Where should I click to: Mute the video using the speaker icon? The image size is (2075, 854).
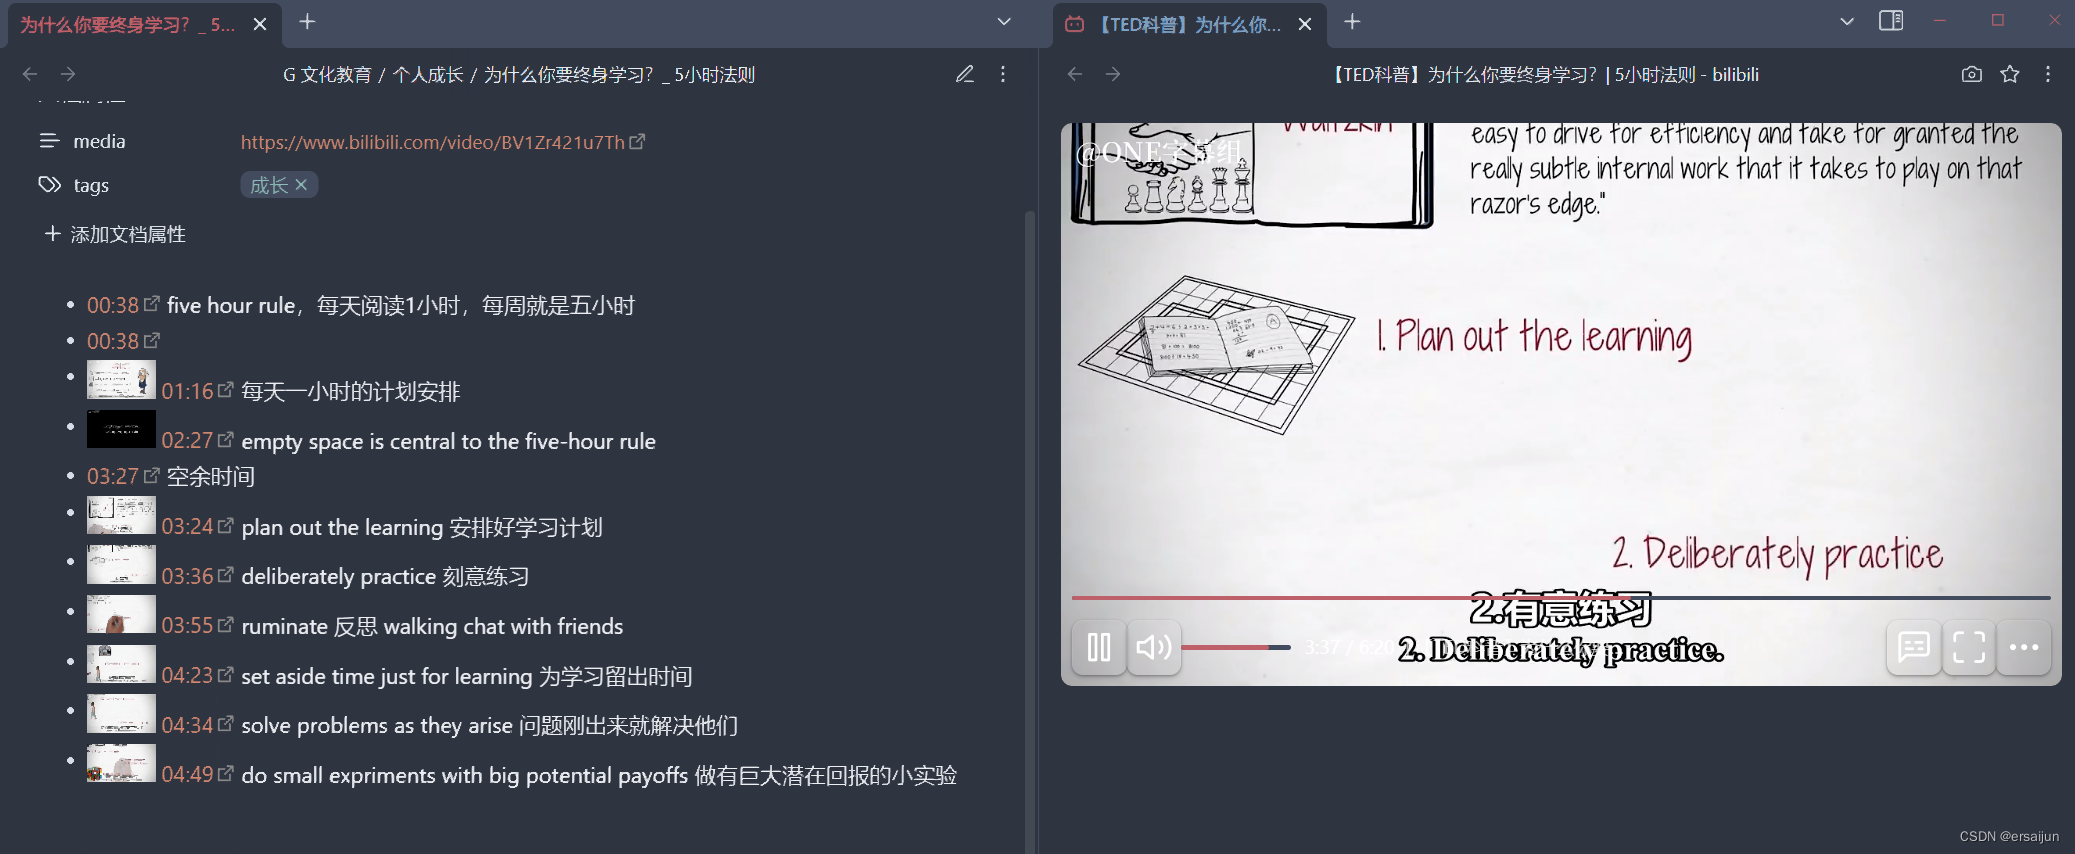coord(1154,648)
